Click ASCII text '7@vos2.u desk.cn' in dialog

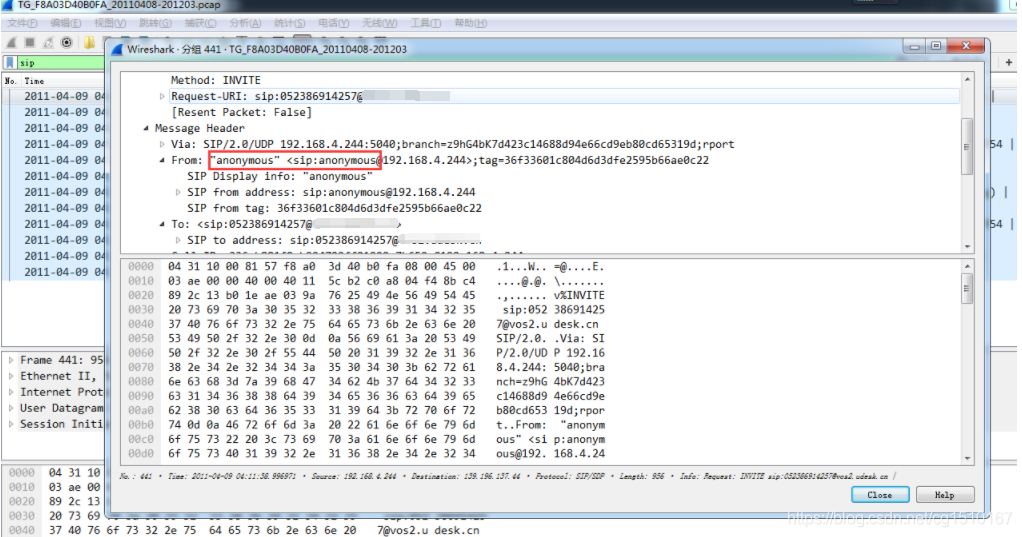(x=547, y=324)
